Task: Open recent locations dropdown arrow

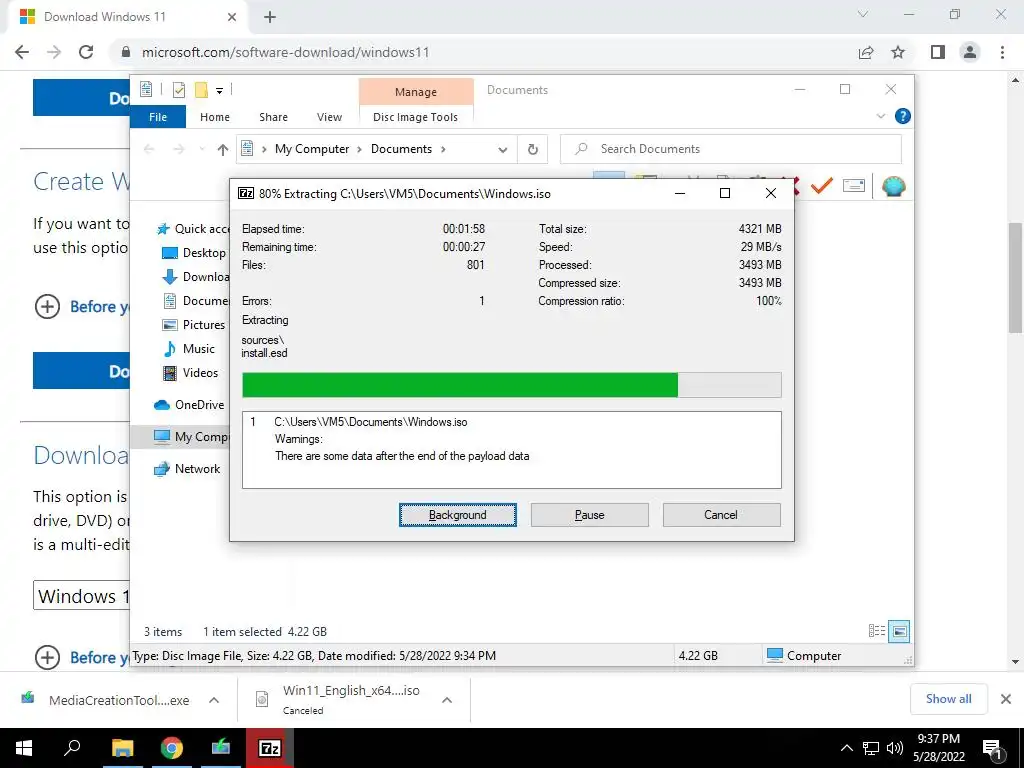Action: 202,150
